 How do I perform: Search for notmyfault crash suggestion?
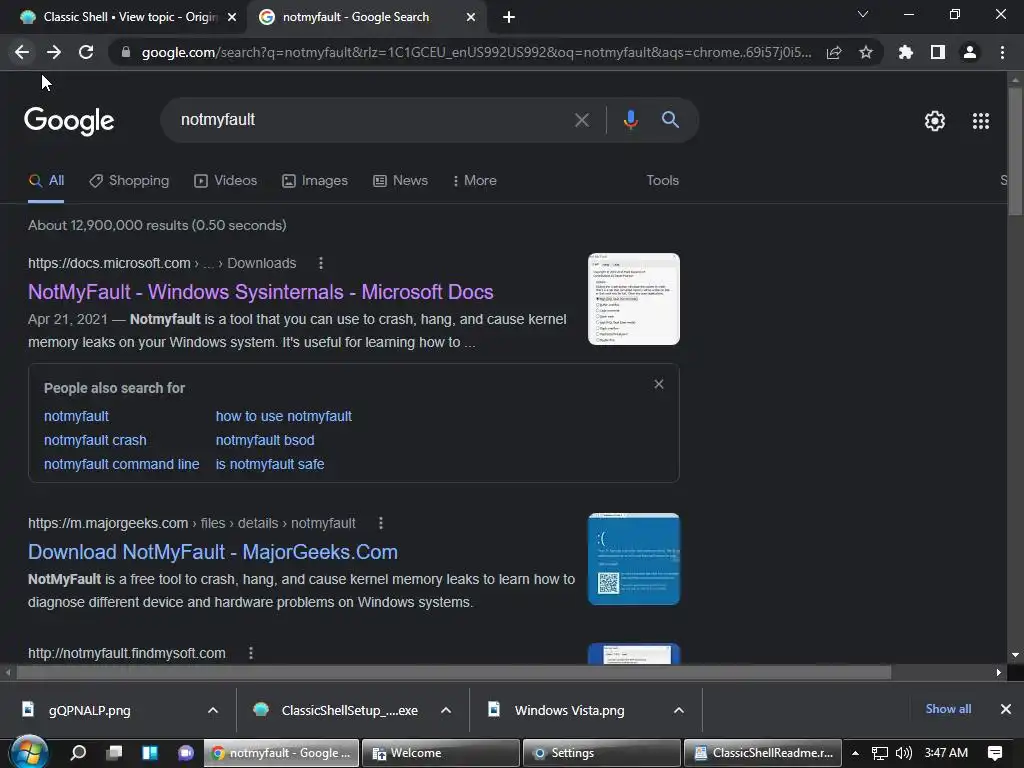click(95, 440)
